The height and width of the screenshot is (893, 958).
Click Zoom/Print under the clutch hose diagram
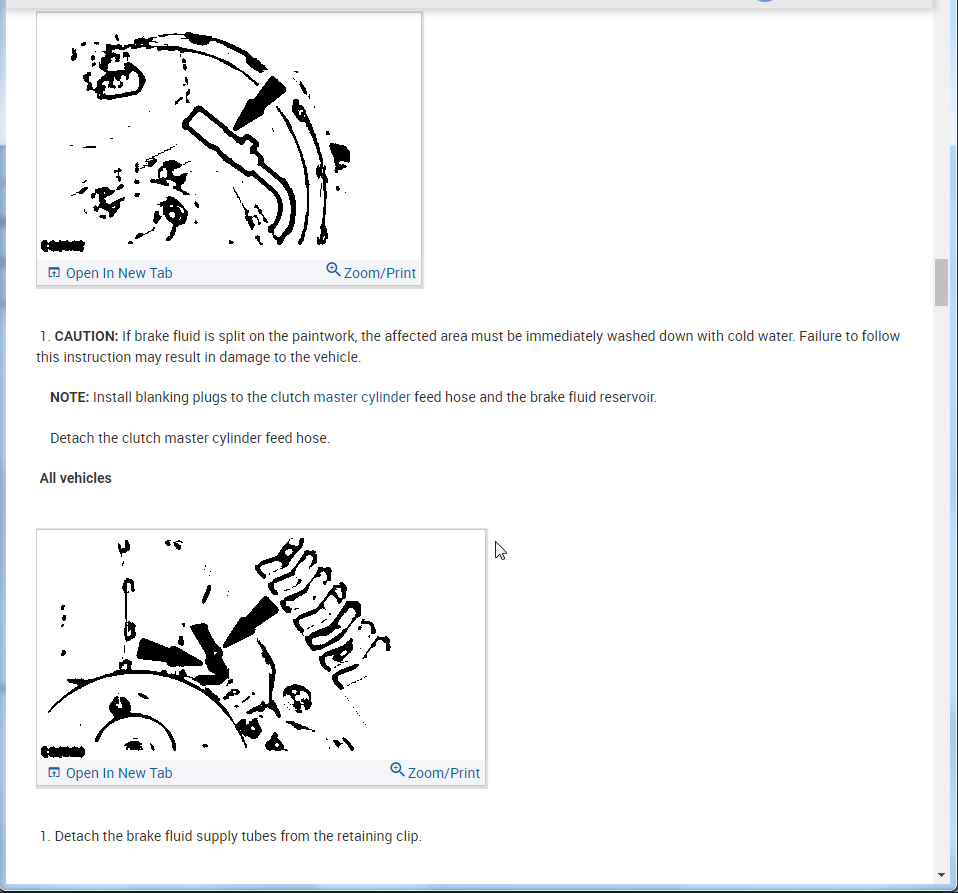pyautogui.click(x=371, y=272)
